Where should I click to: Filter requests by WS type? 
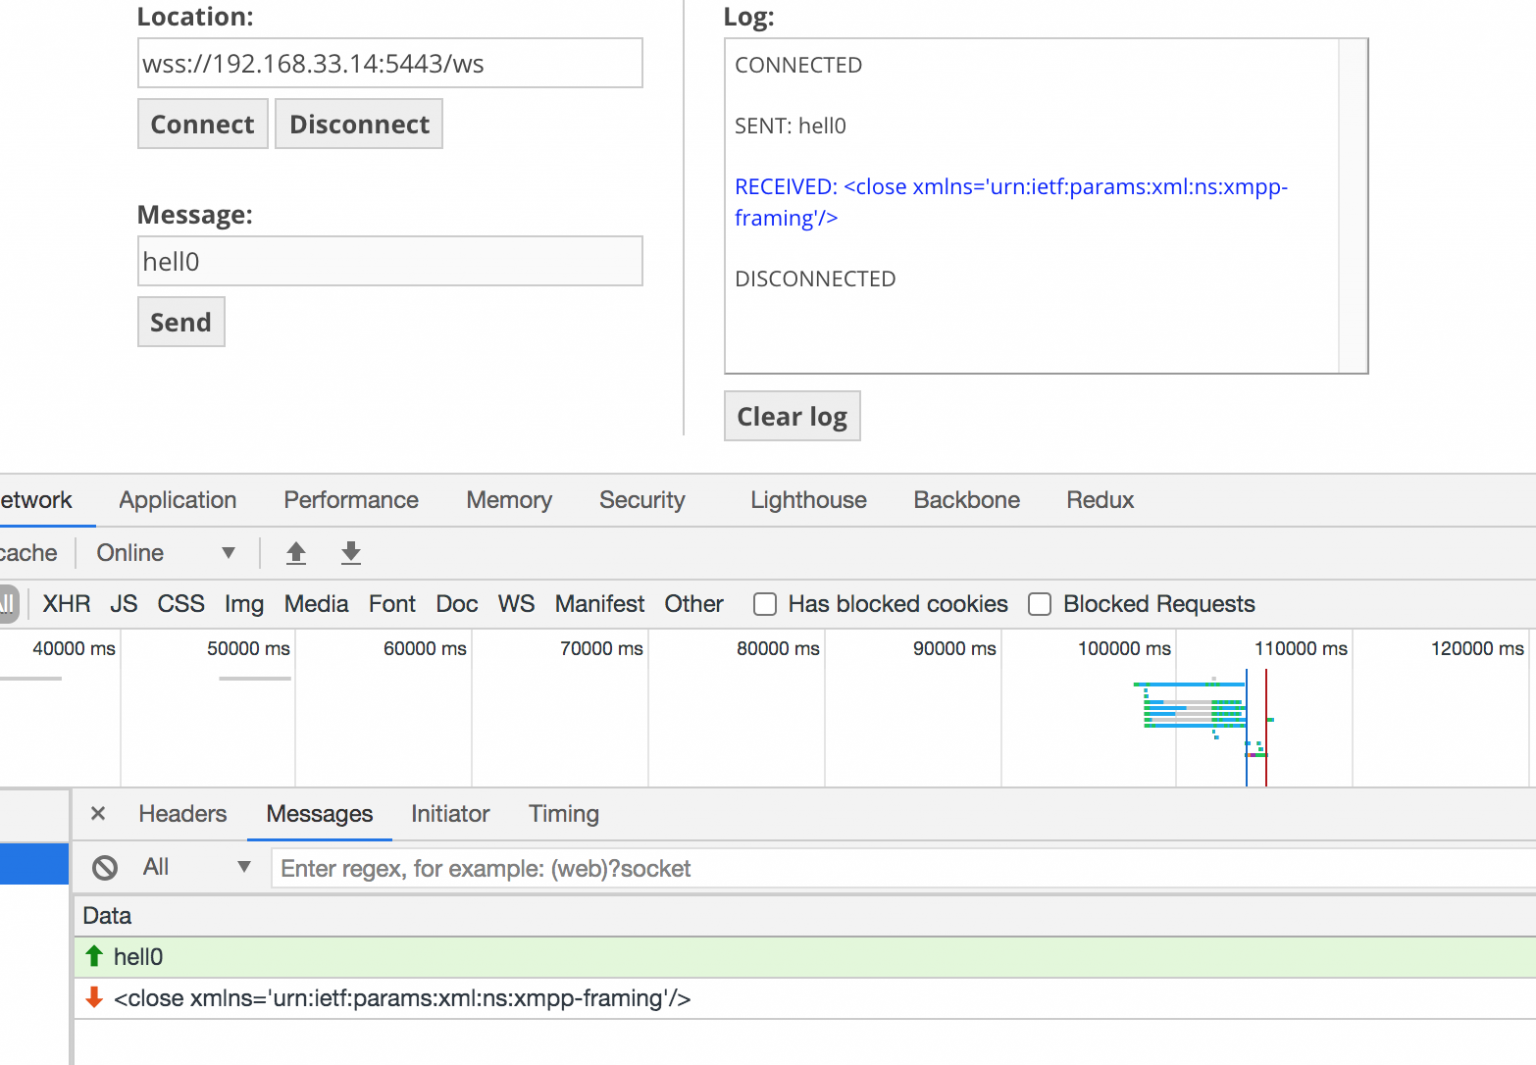click(x=516, y=604)
